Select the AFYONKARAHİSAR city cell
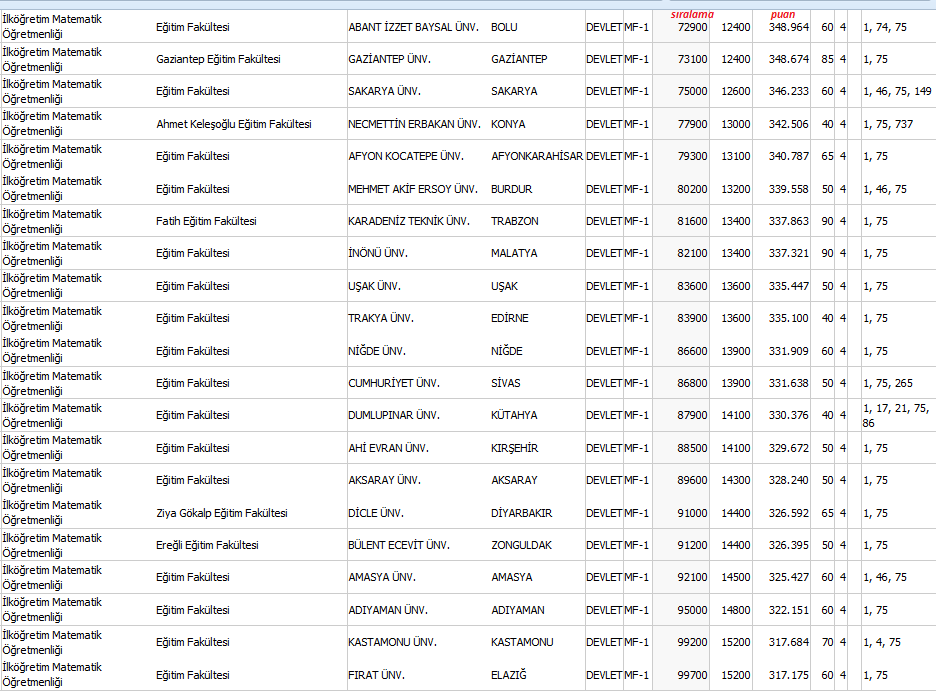The width and height of the screenshot is (936, 691). (x=537, y=156)
